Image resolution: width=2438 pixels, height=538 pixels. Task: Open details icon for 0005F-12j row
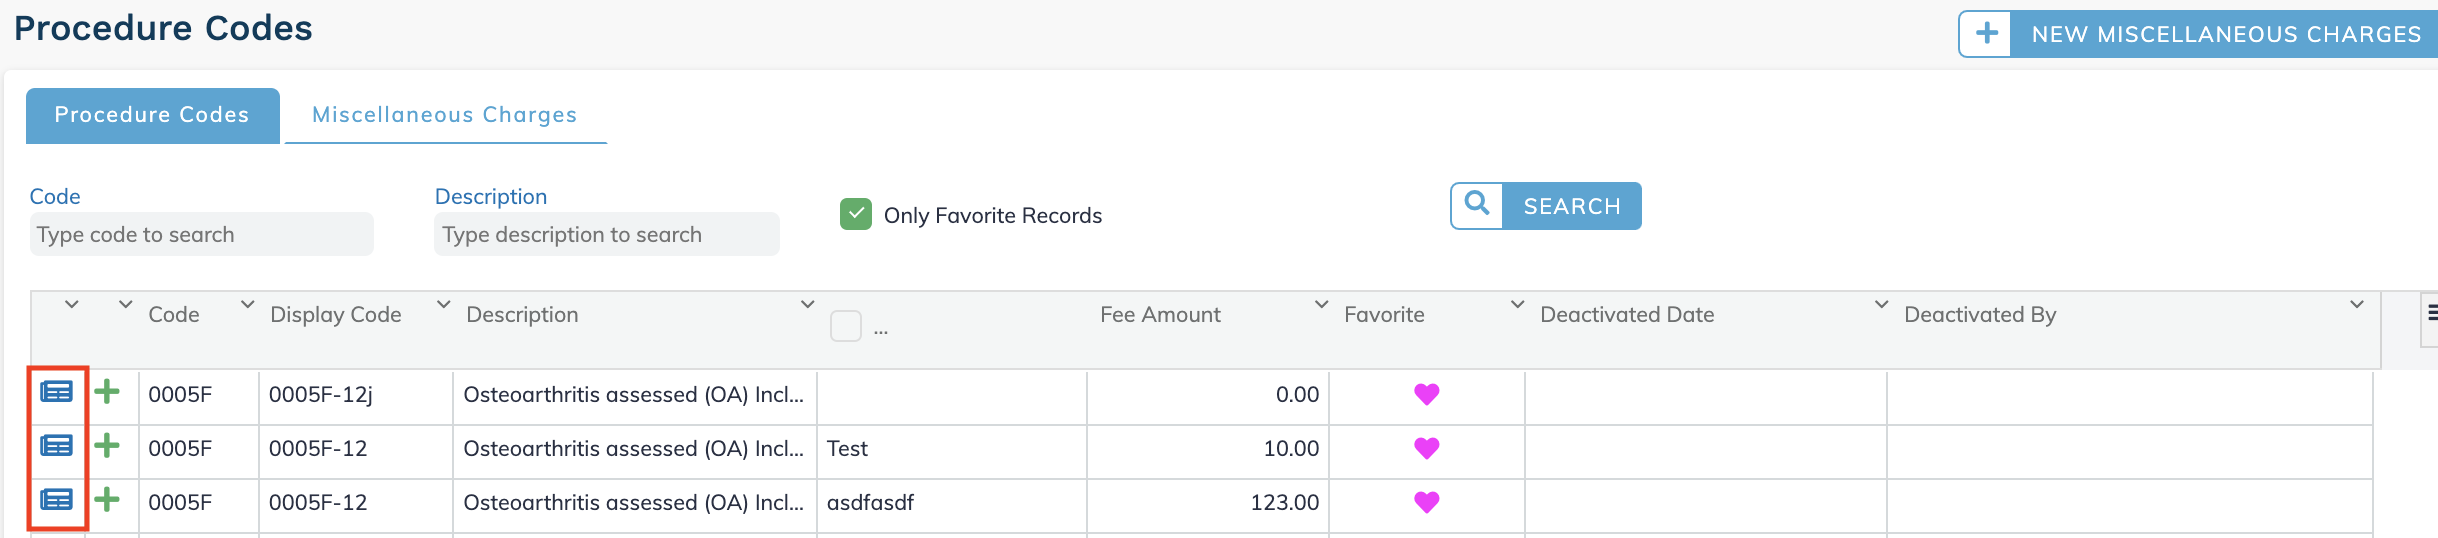pos(56,392)
